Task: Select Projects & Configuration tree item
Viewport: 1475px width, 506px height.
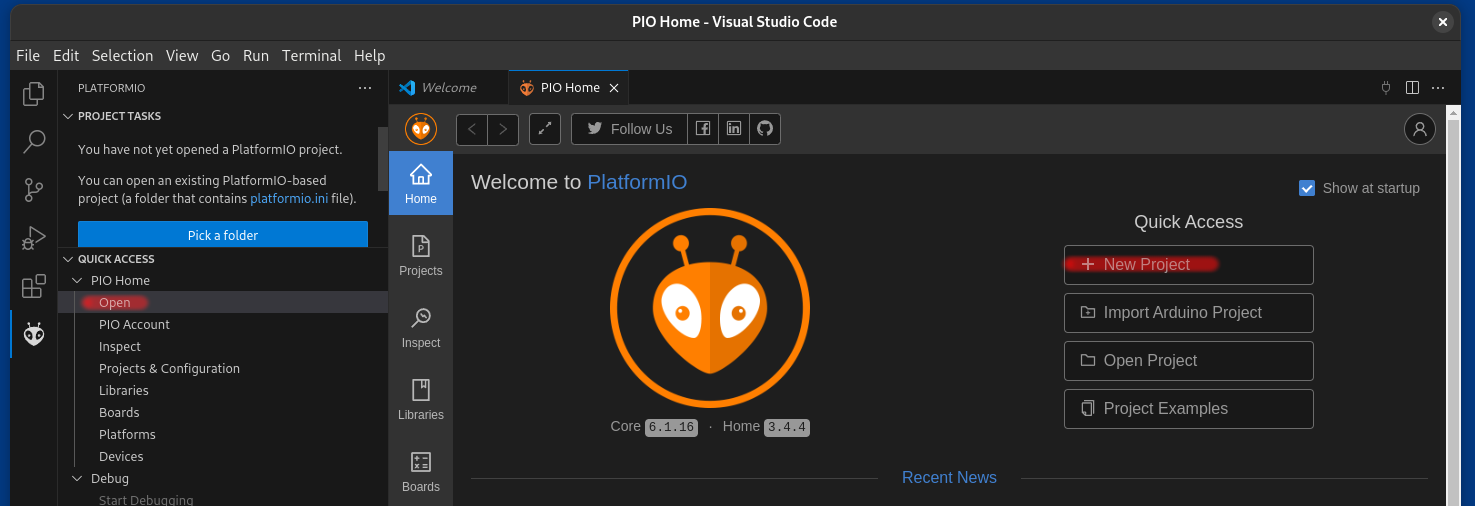Action: point(169,369)
